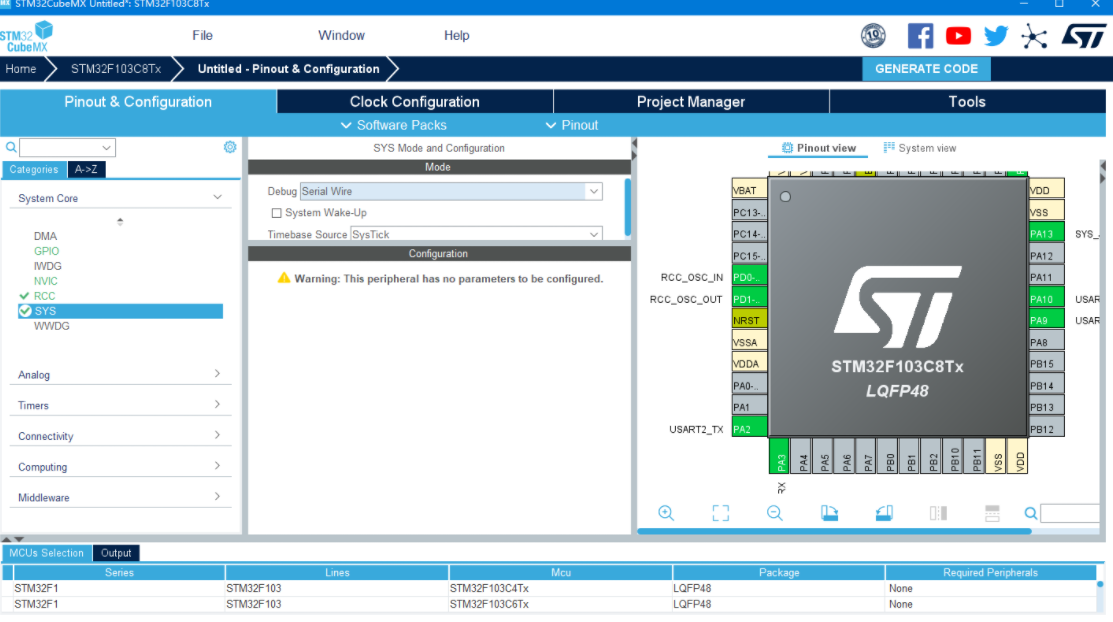Click the split view icon below chip
The image size is (1113, 622).
(x=938, y=513)
